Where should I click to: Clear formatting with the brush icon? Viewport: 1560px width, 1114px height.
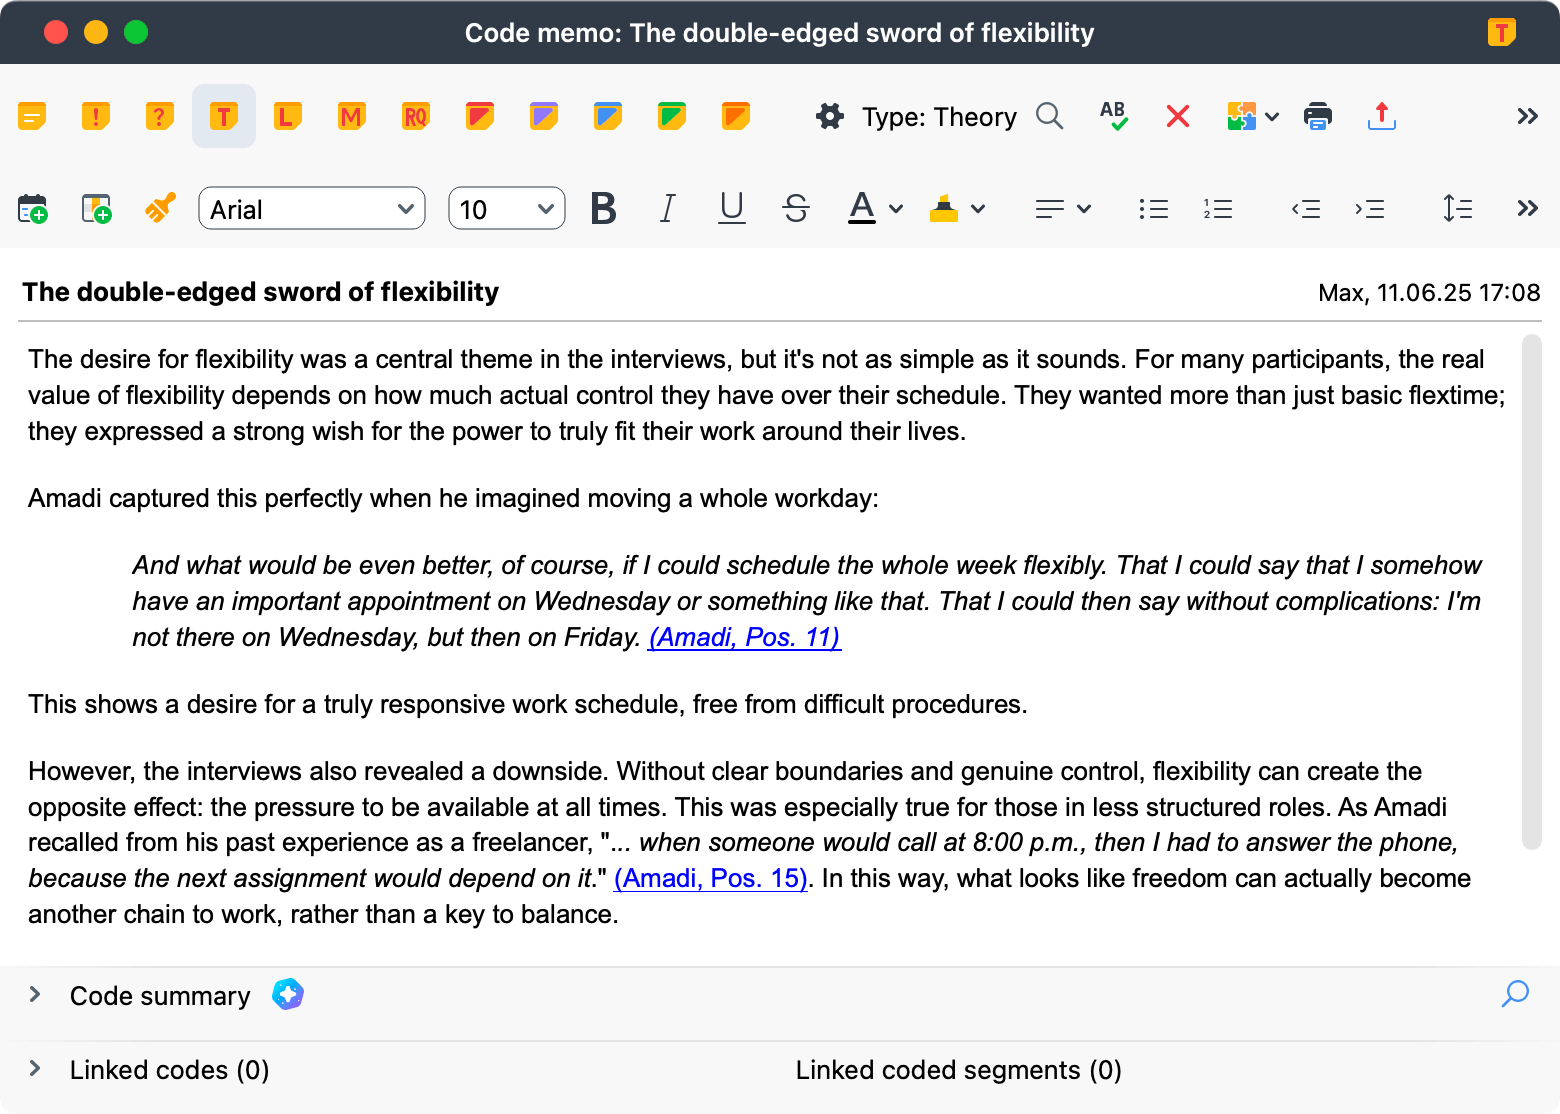(160, 209)
